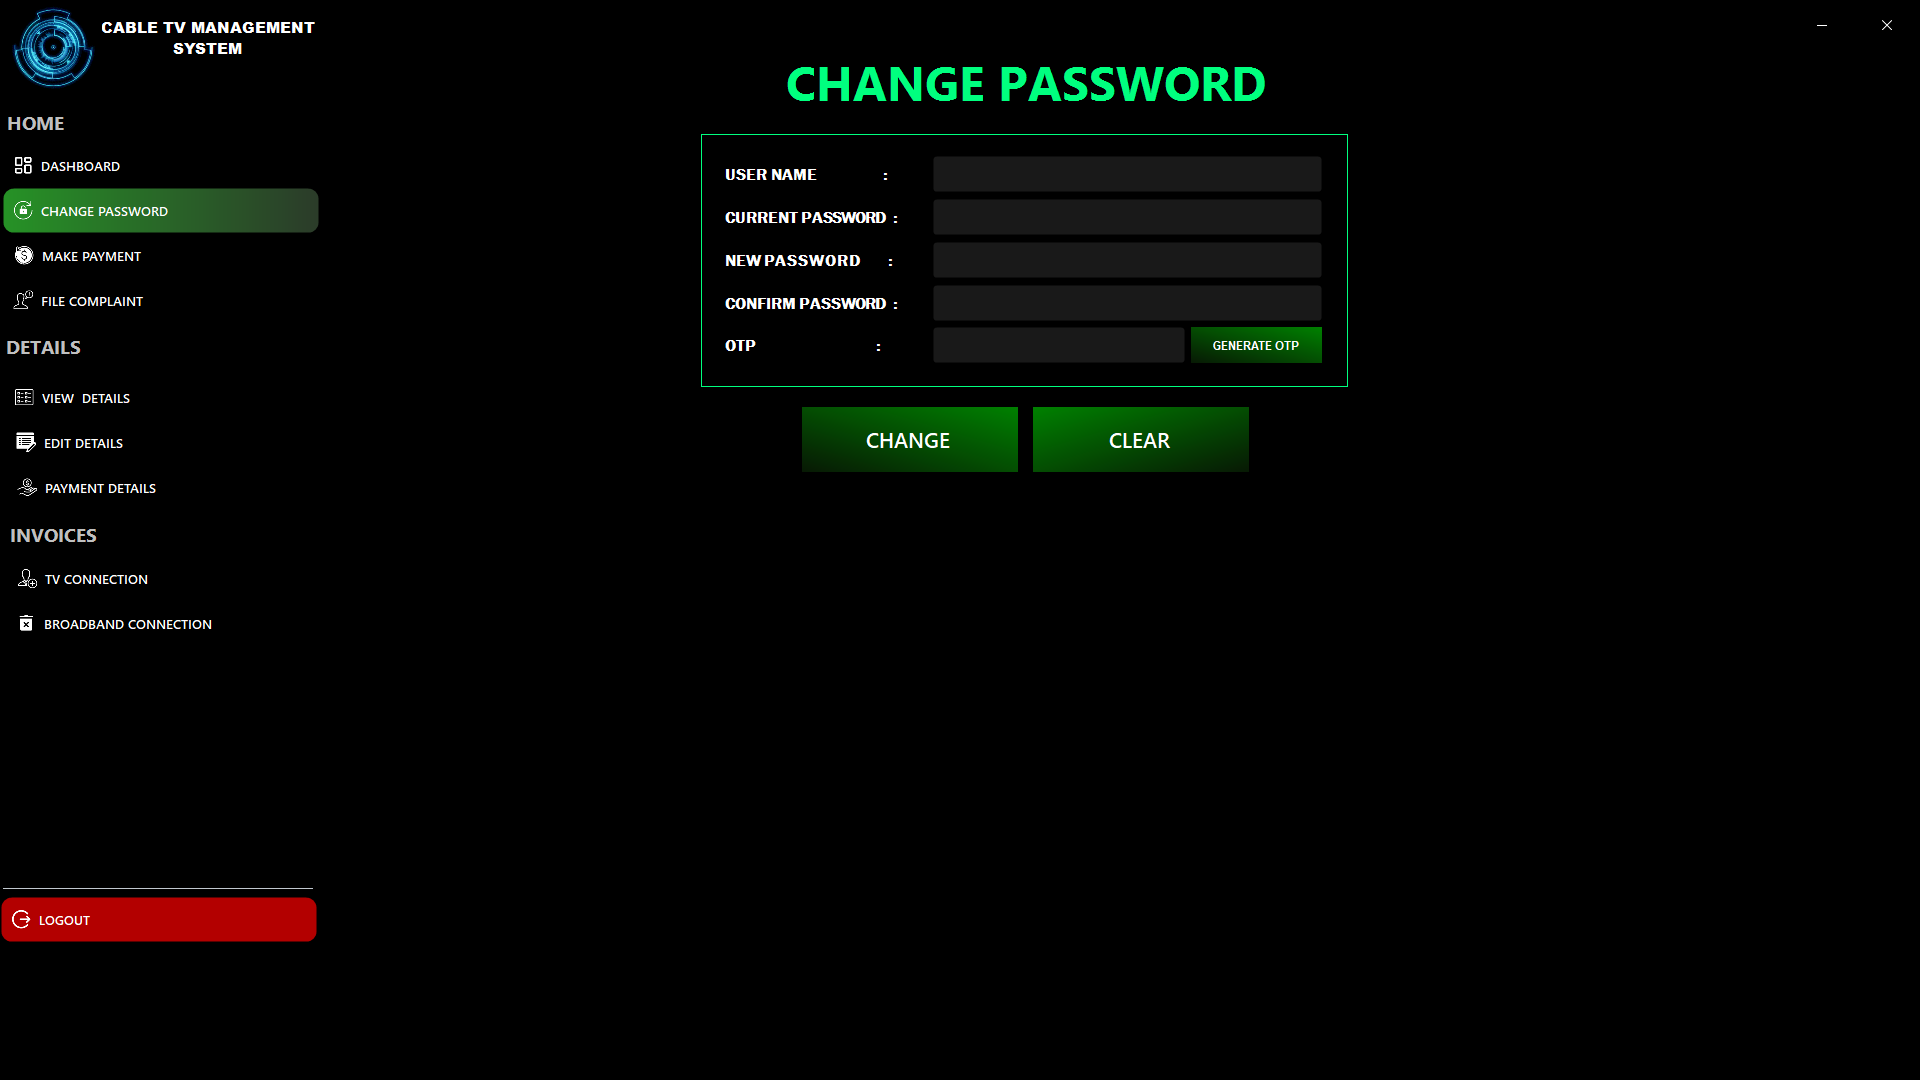Click inside the Confirm Password field

1126,302
